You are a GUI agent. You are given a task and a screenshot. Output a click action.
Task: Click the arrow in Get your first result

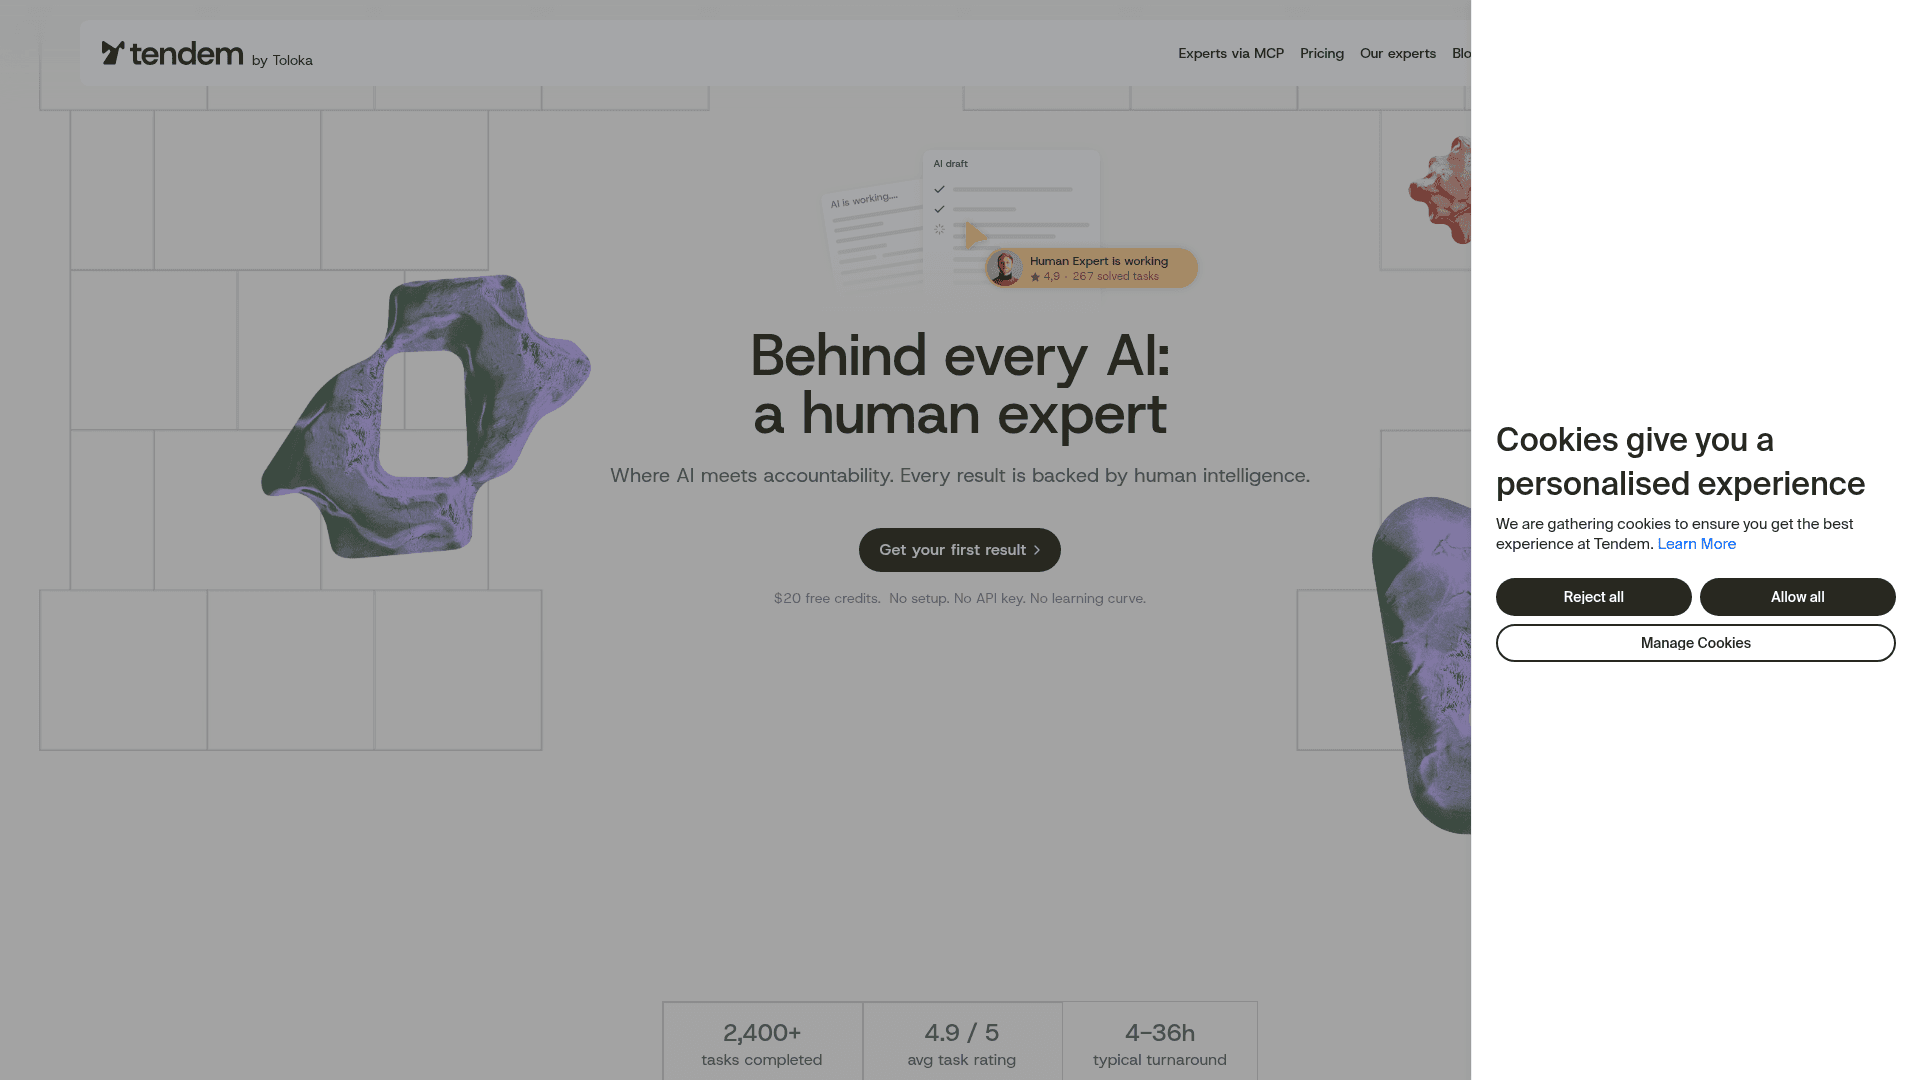click(1037, 550)
